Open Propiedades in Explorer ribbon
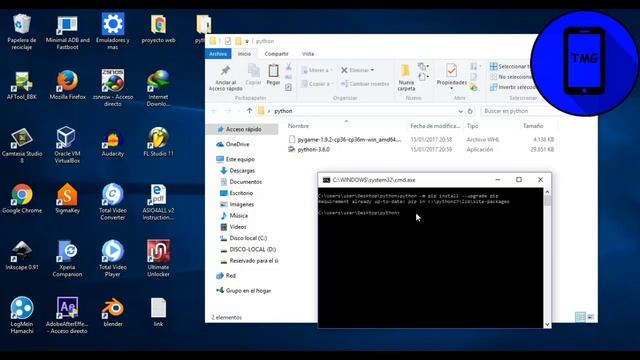Viewport: 640px width, 360px height. [451, 75]
